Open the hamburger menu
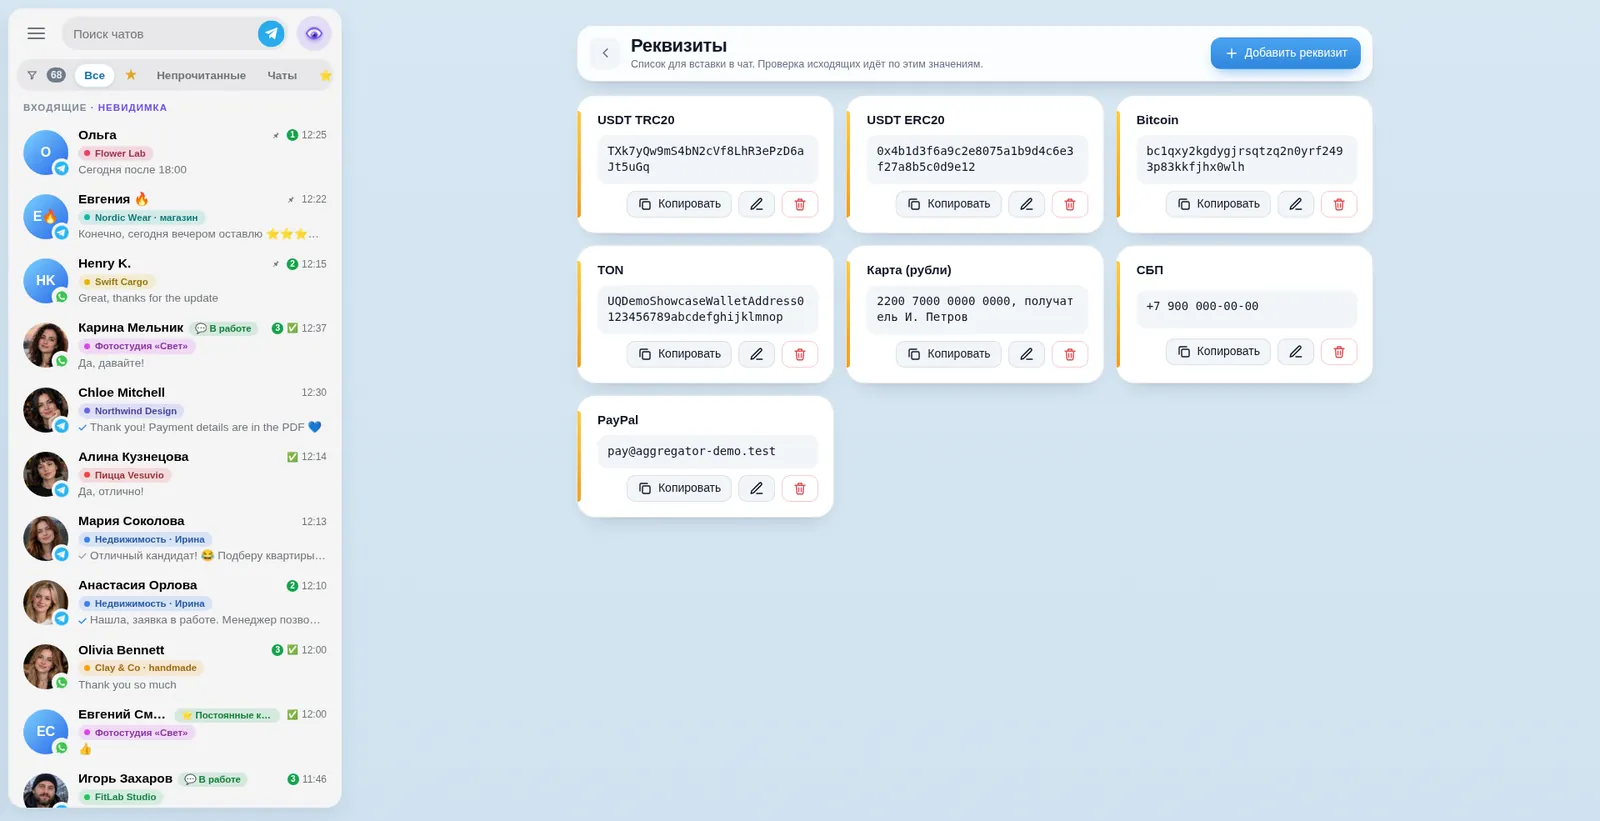The height and width of the screenshot is (821, 1600). (36, 34)
